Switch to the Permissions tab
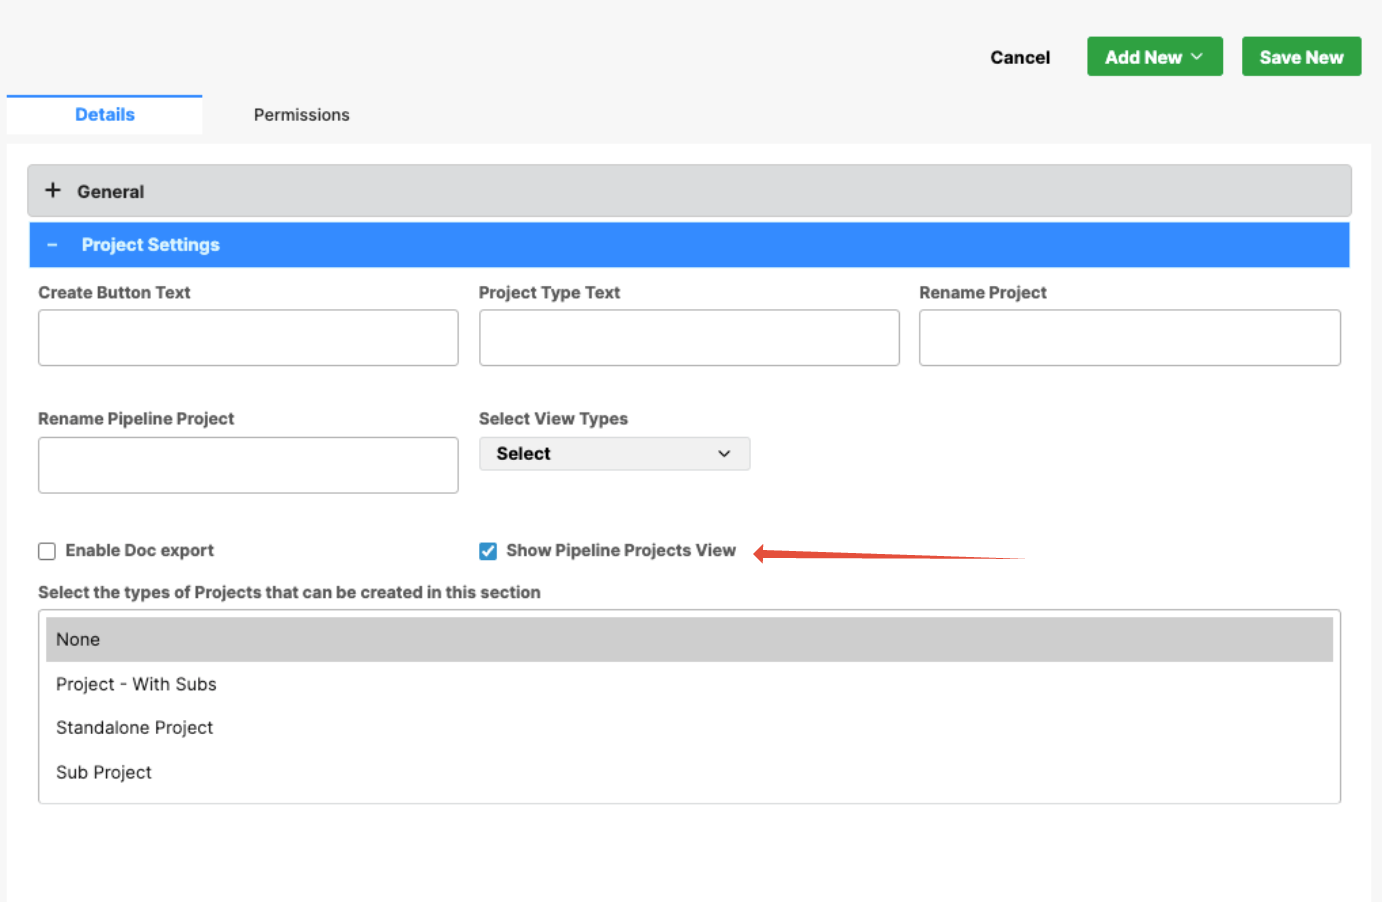 click(x=301, y=115)
